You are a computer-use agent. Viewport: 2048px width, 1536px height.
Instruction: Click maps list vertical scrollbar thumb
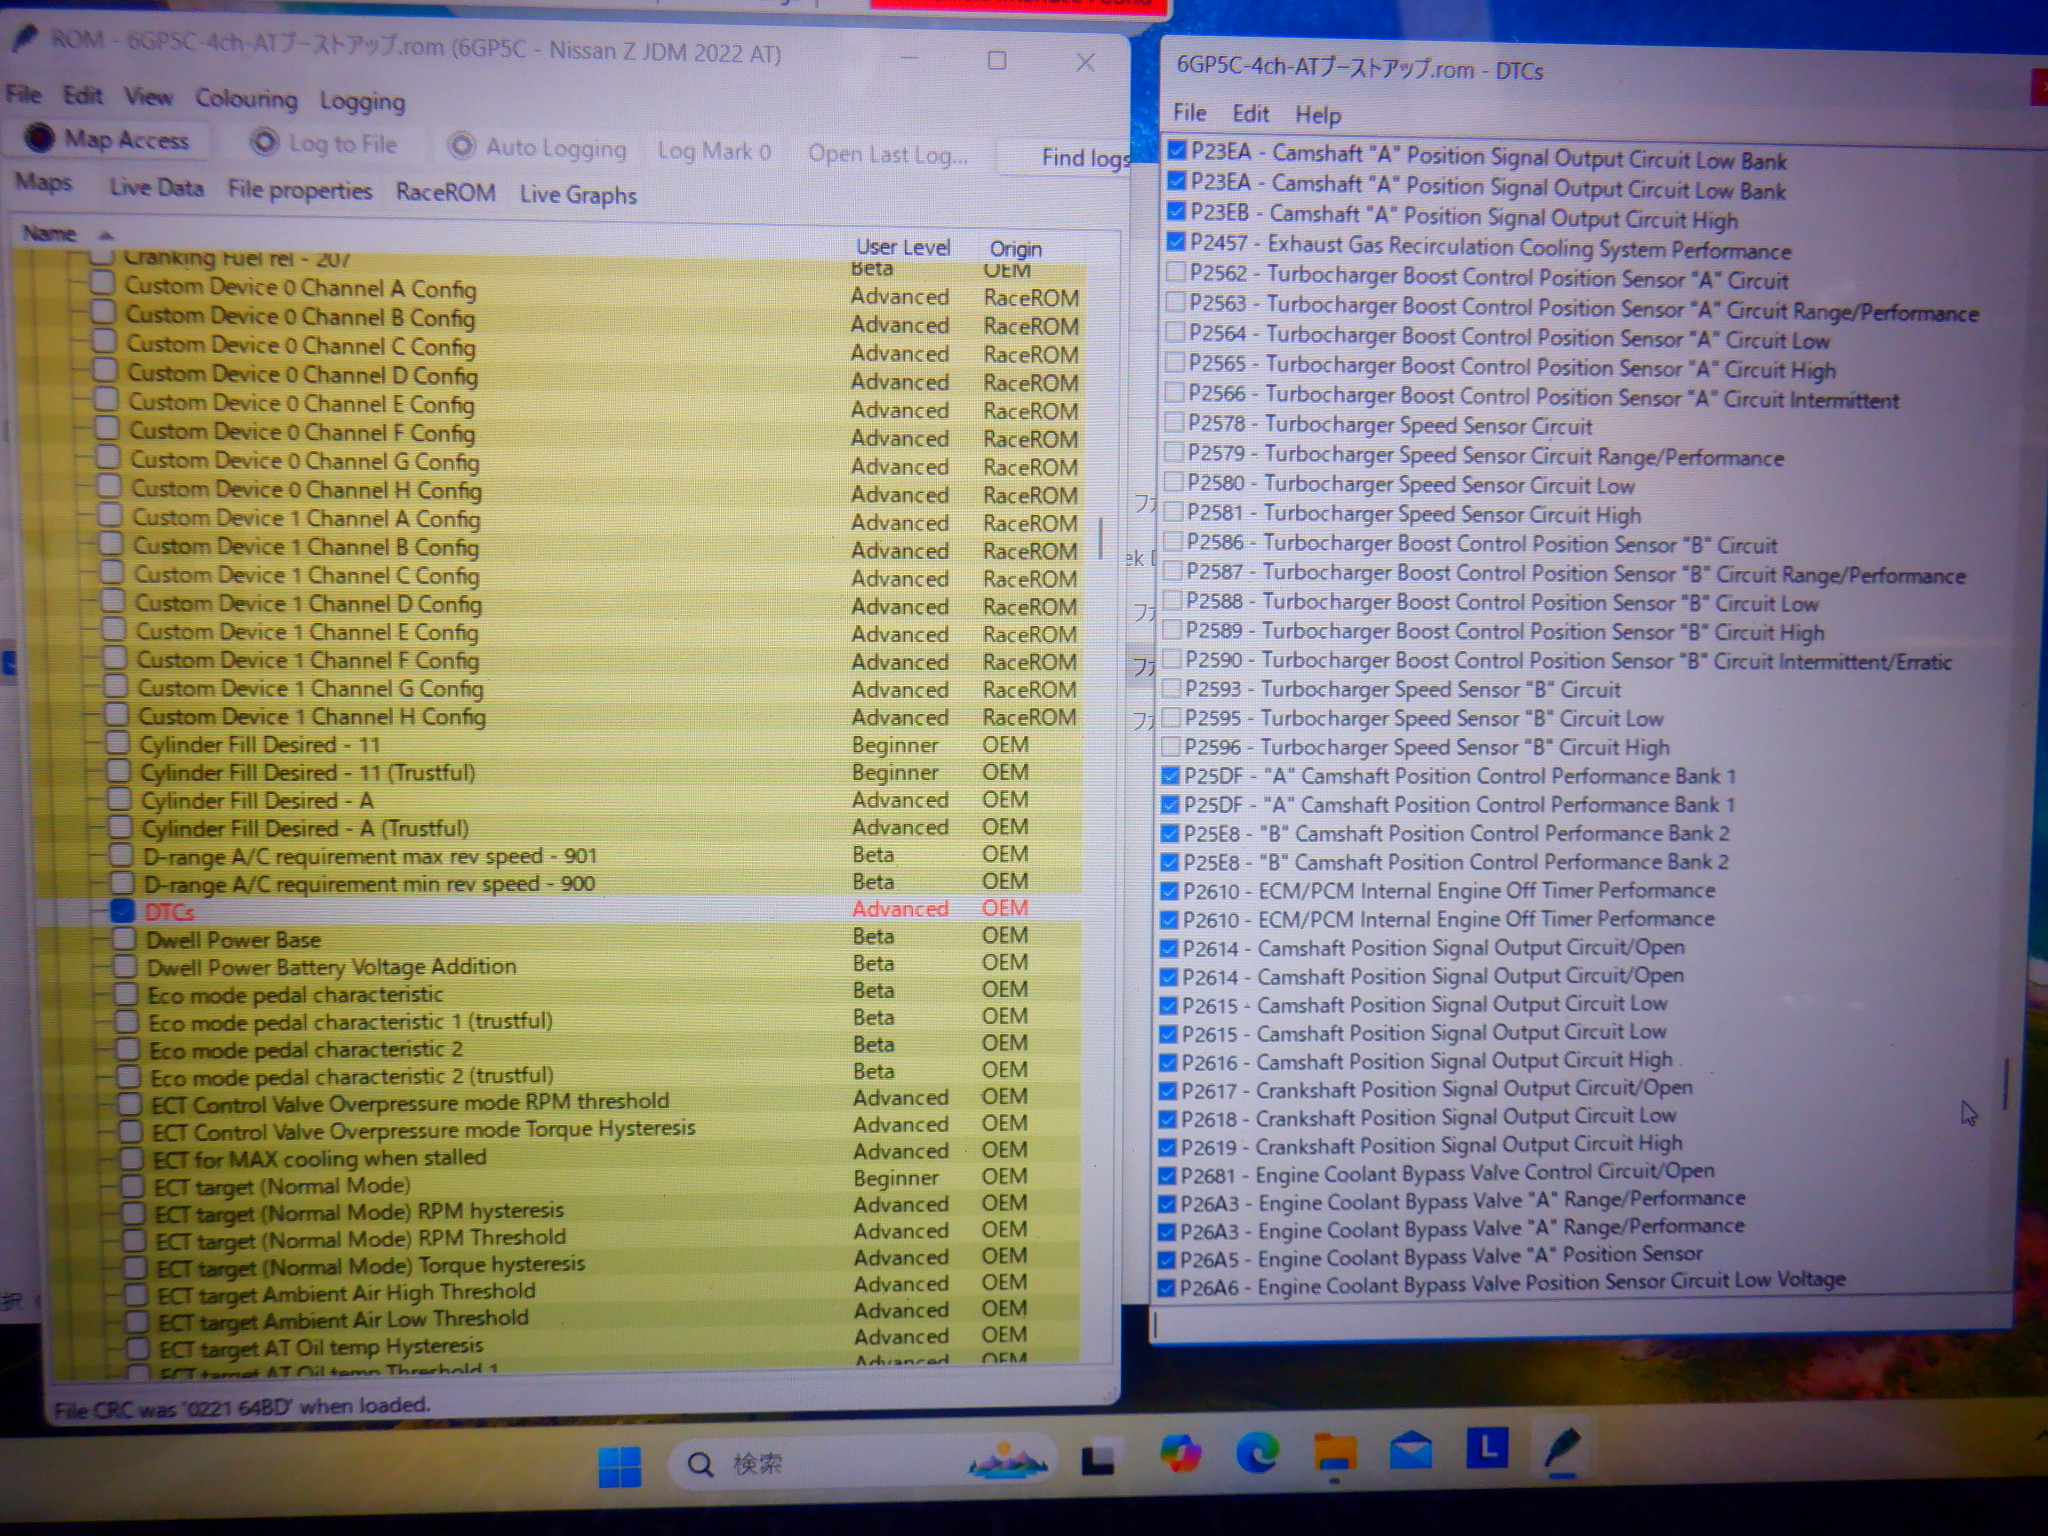(1101, 538)
